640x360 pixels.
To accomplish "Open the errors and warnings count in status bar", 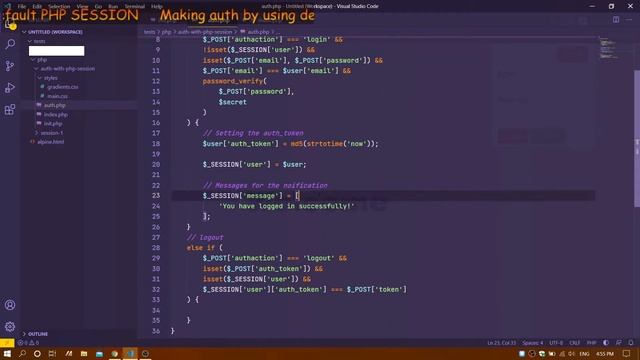I will click(28, 343).
